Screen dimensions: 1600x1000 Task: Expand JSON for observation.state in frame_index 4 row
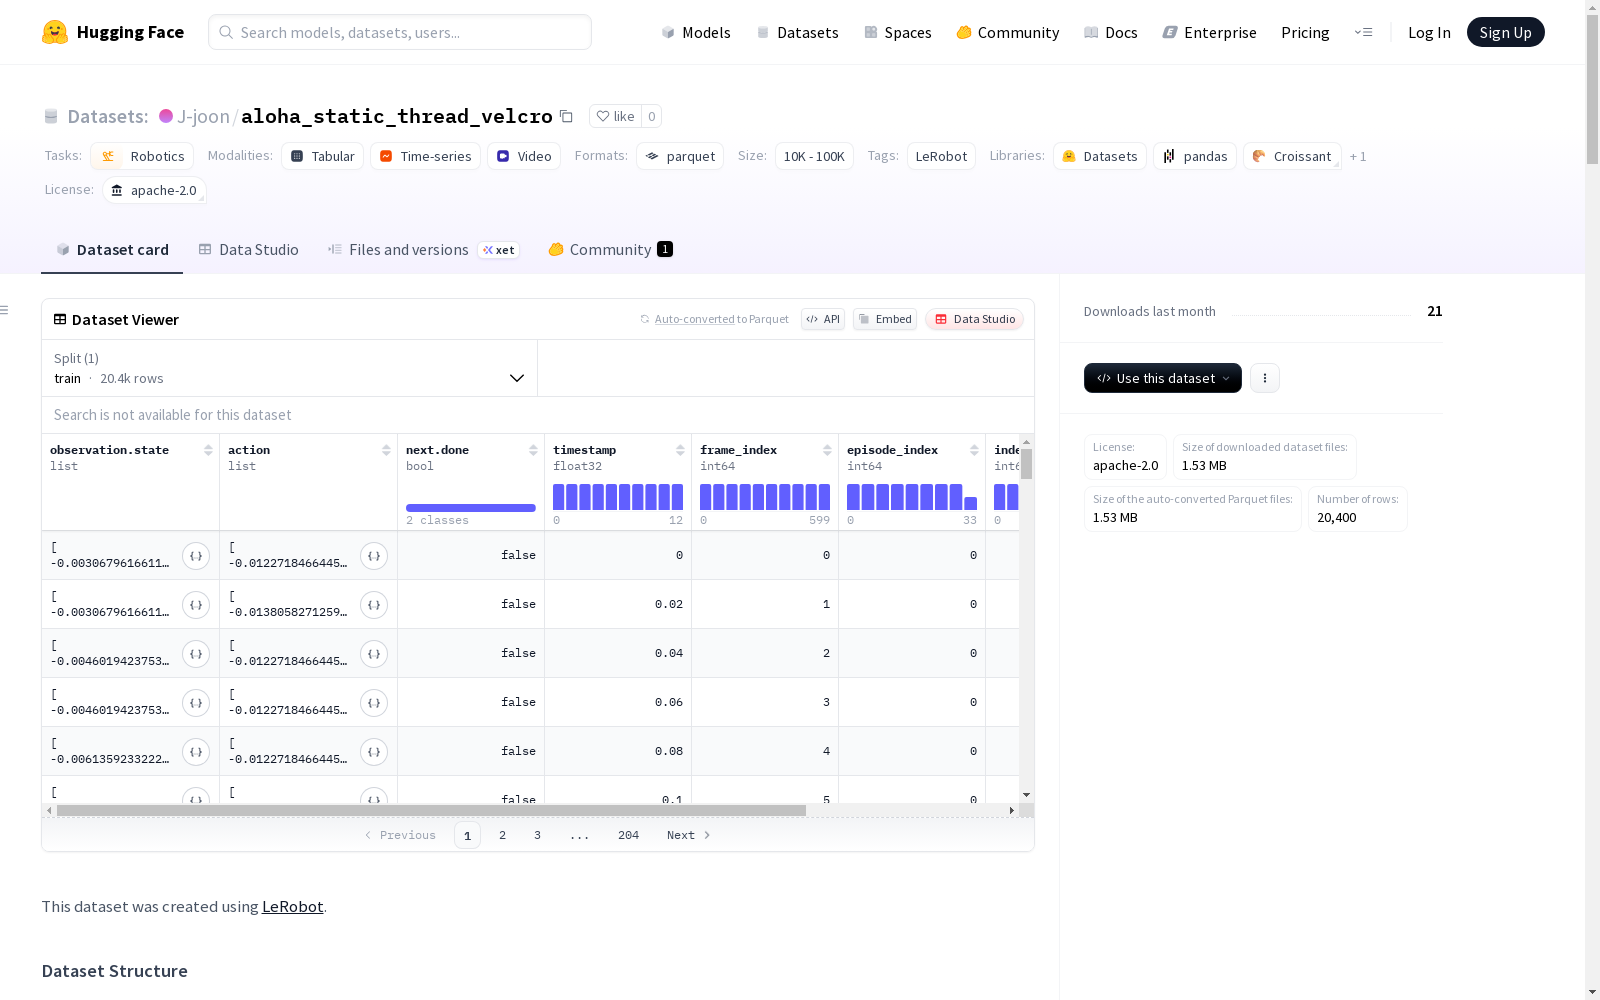click(x=196, y=752)
